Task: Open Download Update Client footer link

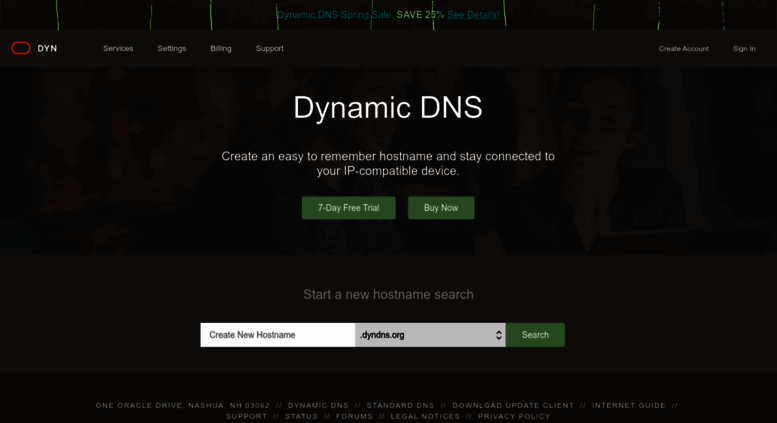Action: point(513,405)
